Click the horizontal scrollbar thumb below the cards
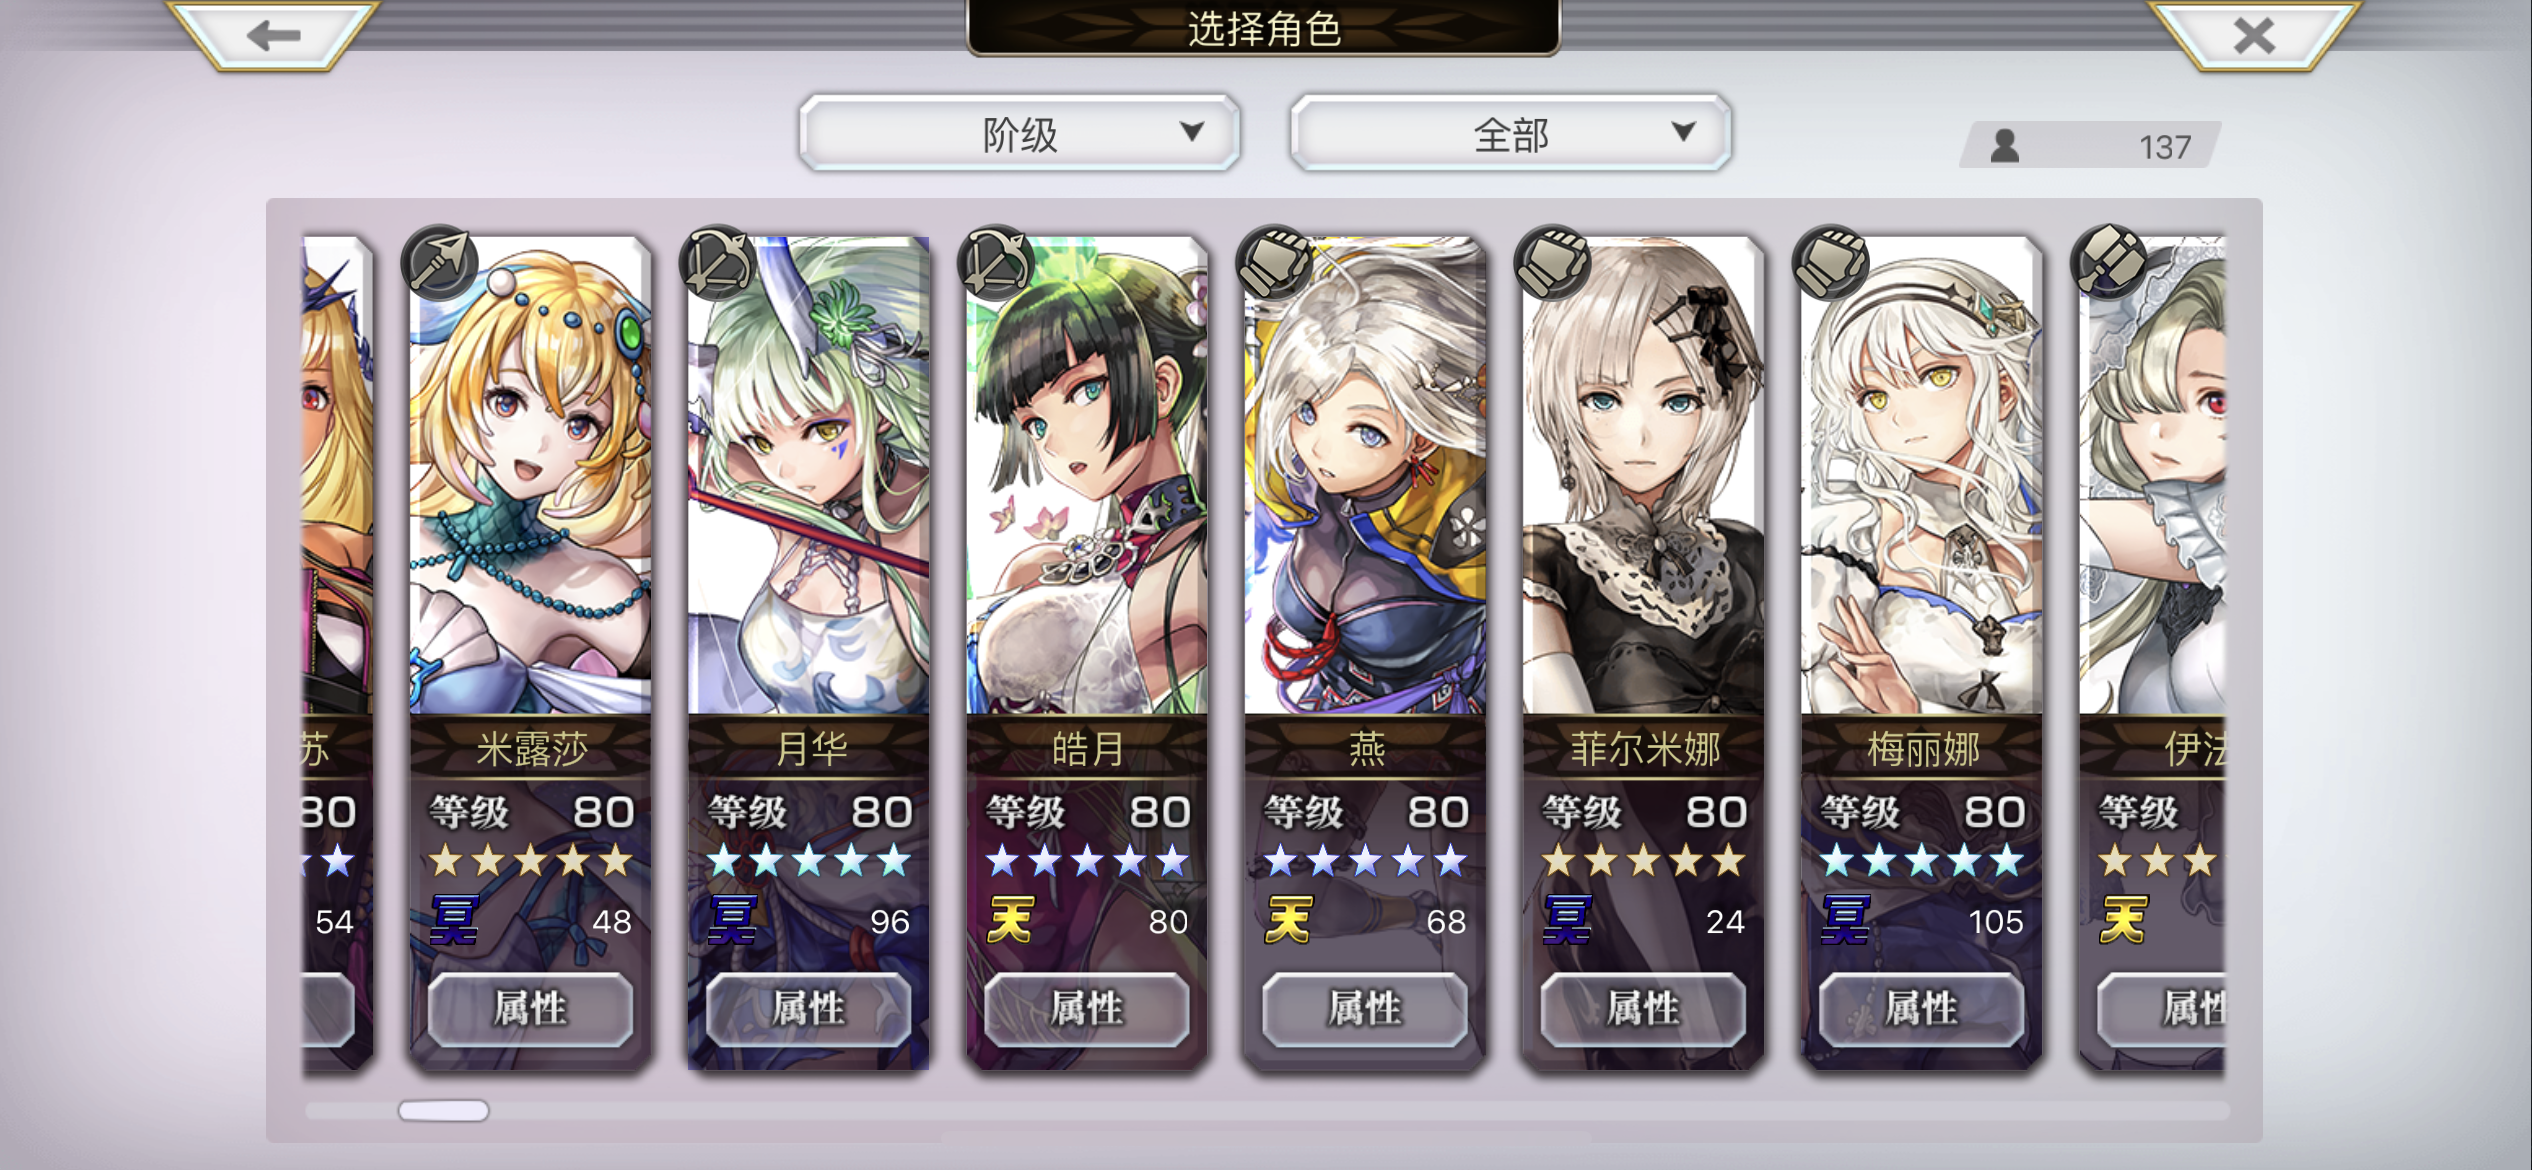The height and width of the screenshot is (1170, 2532). (443, 1110)
